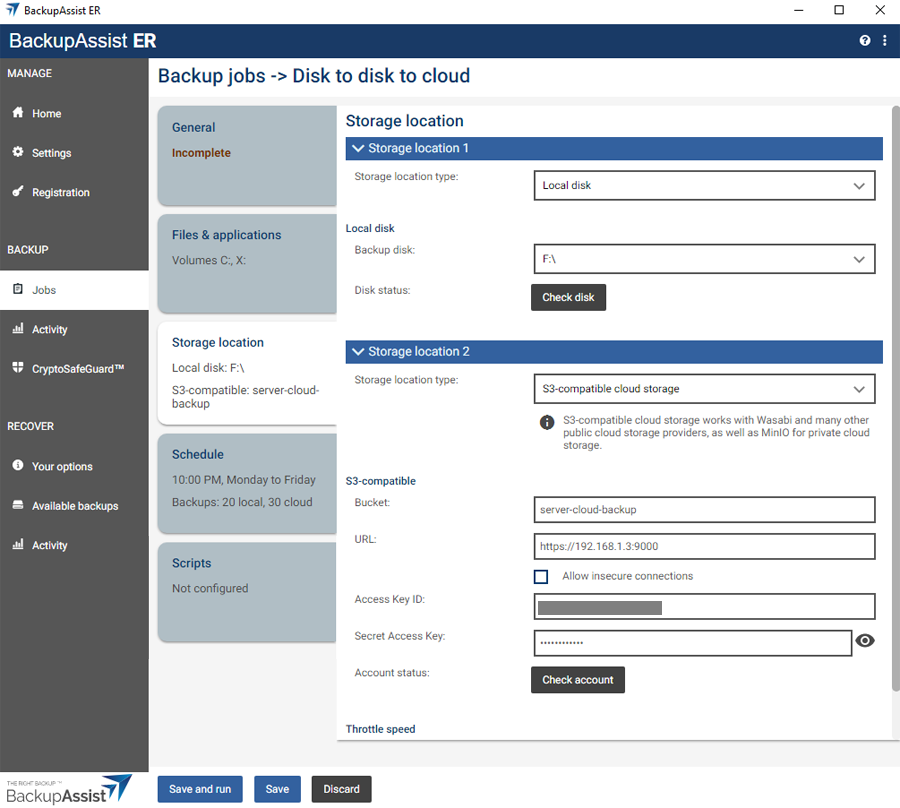
Task: Go to Home in the sidebar
Action: [x=74, y=114]
